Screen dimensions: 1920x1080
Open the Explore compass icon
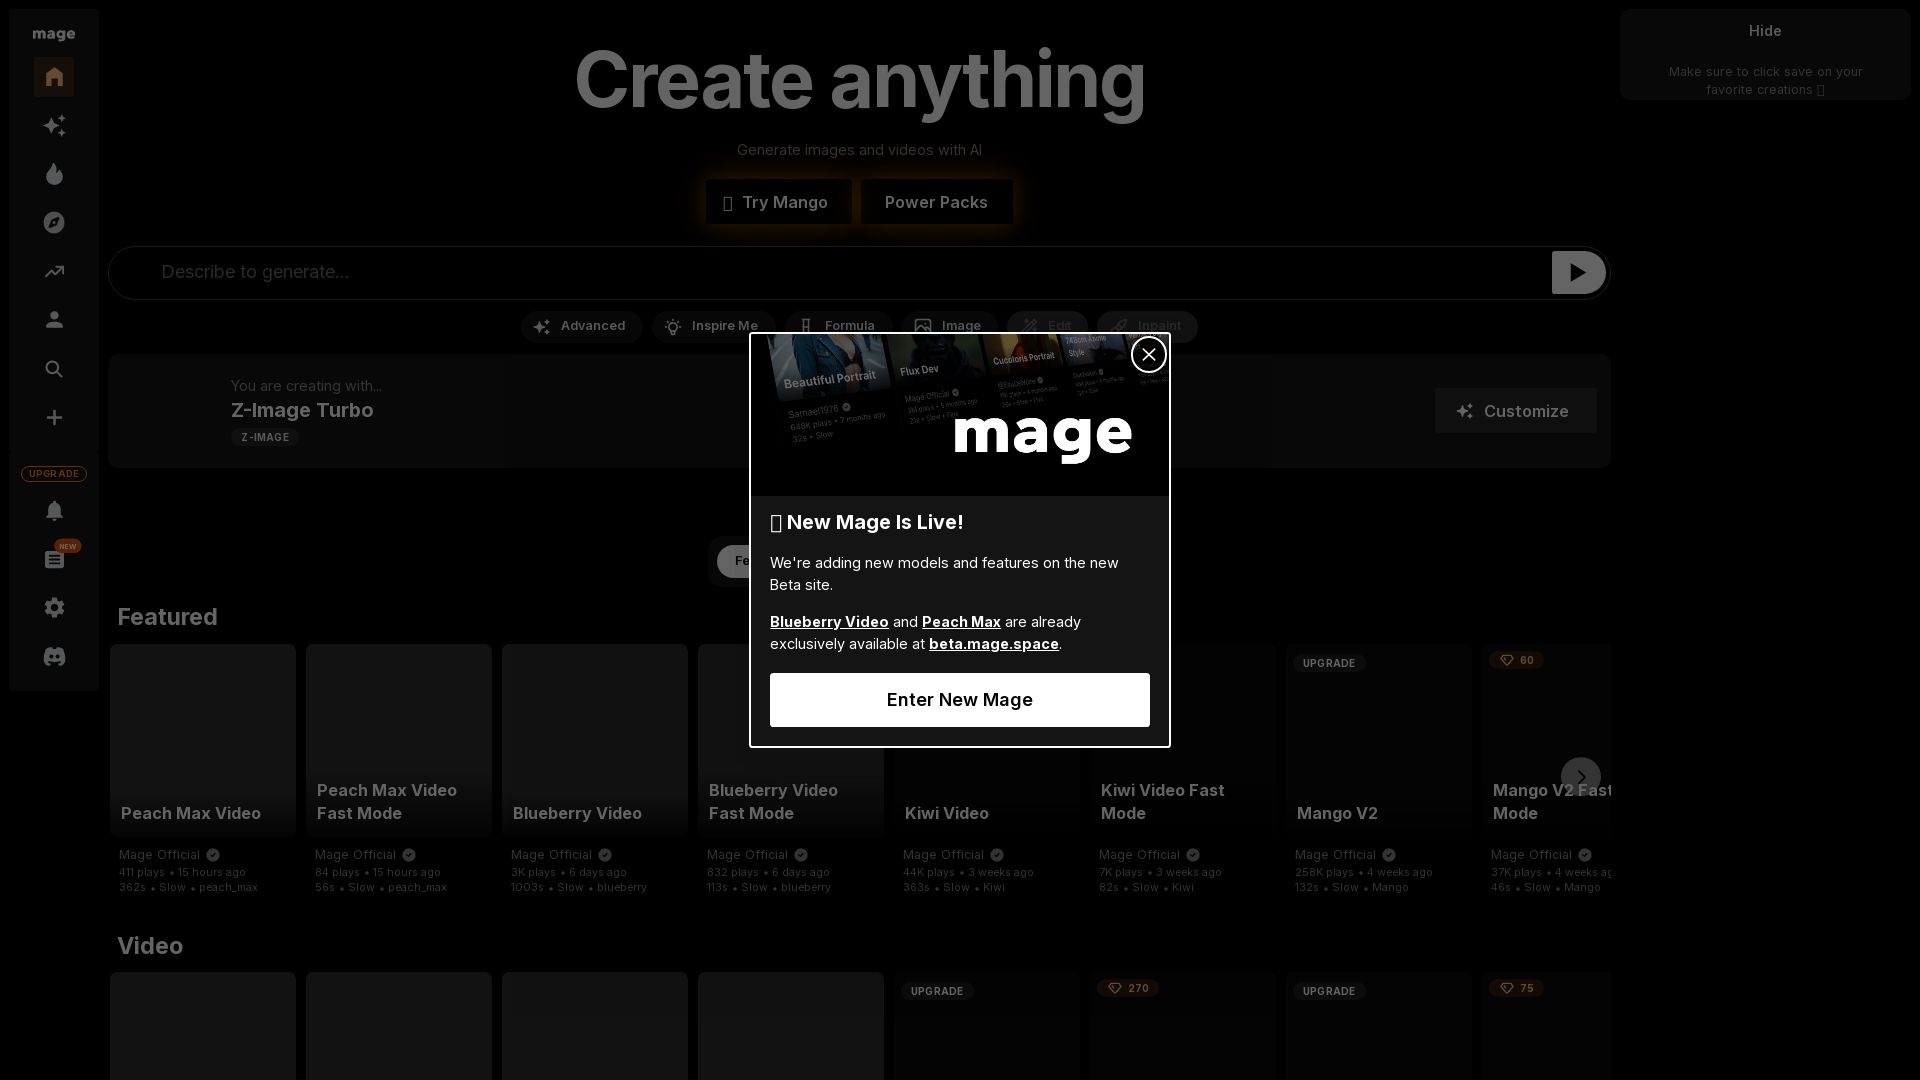54,222
